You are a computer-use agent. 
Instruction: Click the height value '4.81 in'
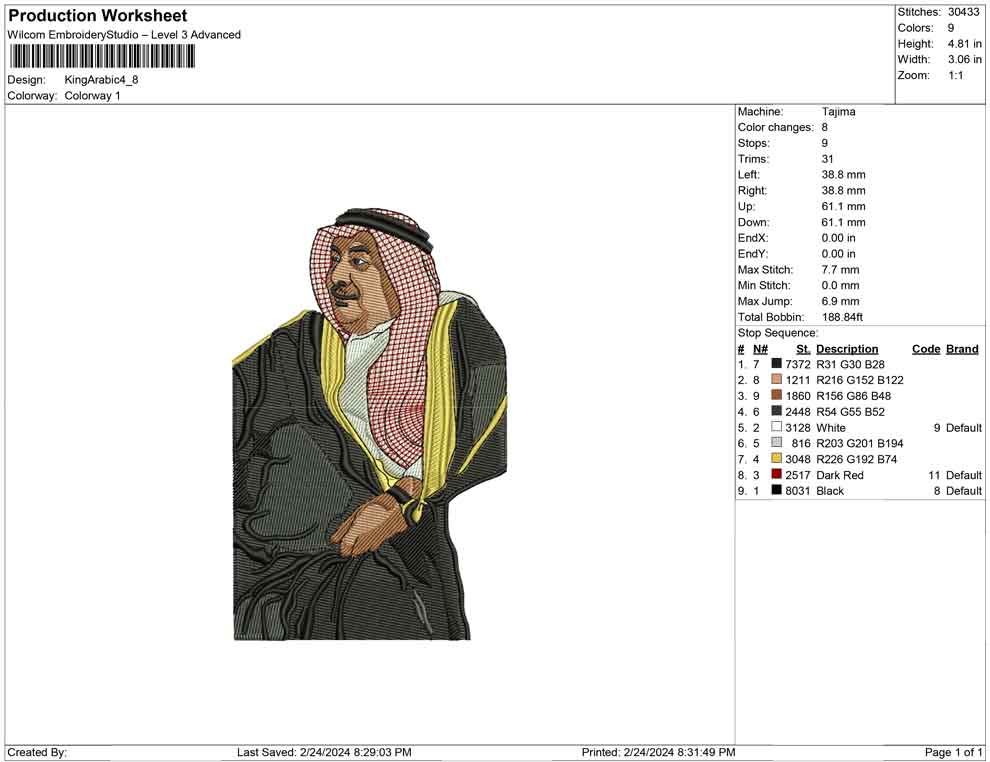click(x=964, y=44)
